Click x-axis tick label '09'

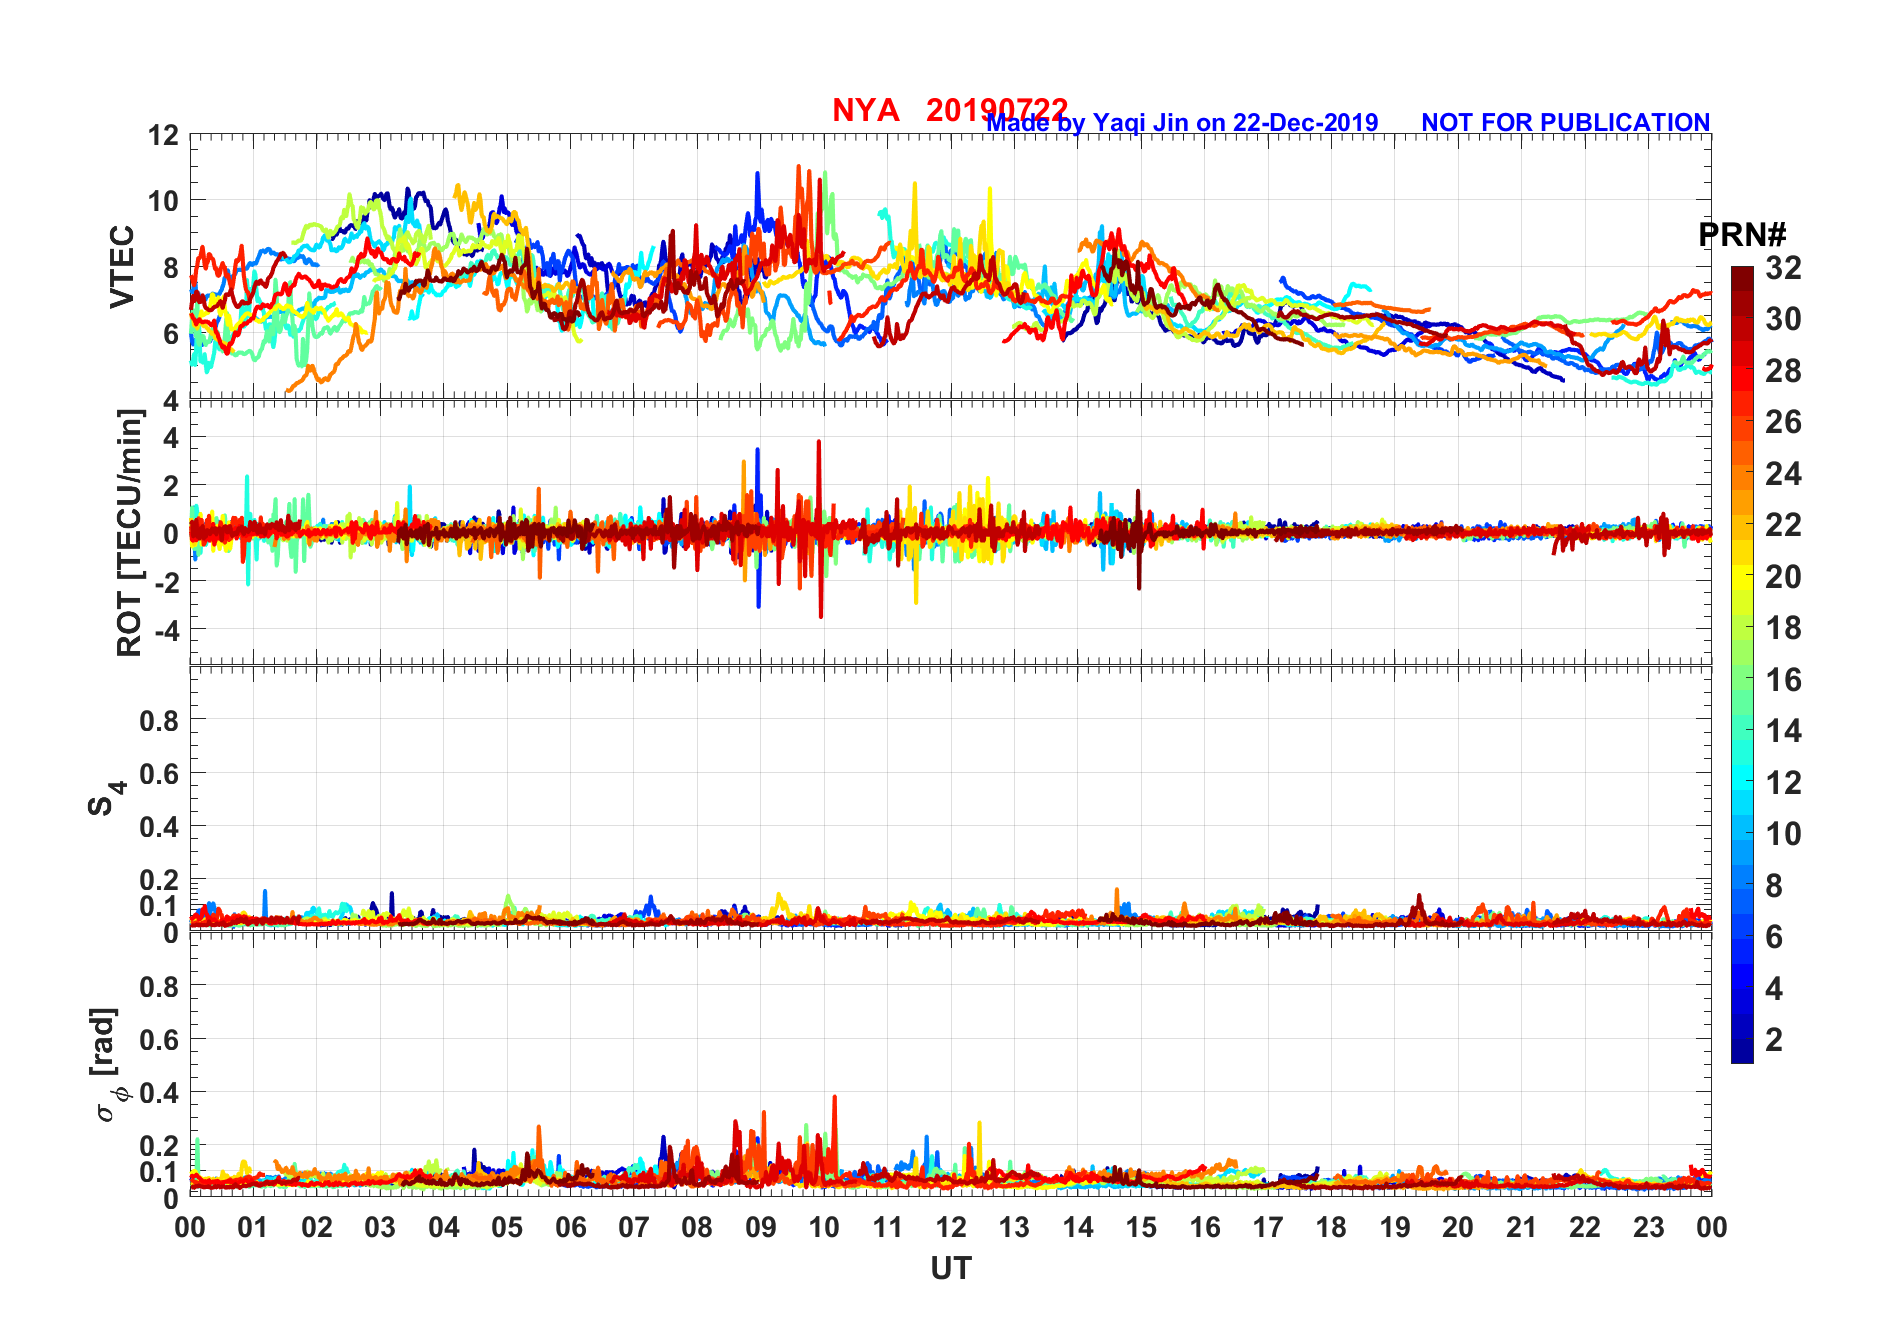[761, 1227]
